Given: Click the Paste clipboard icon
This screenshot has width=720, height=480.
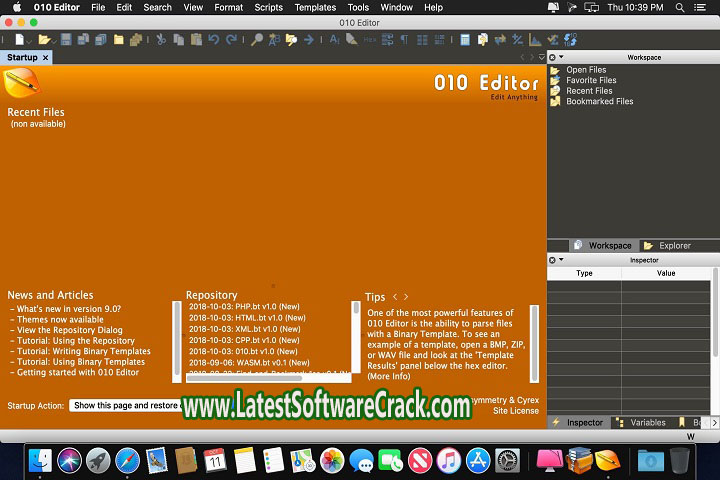Looking at the screenshot, I should pos(196,40).
